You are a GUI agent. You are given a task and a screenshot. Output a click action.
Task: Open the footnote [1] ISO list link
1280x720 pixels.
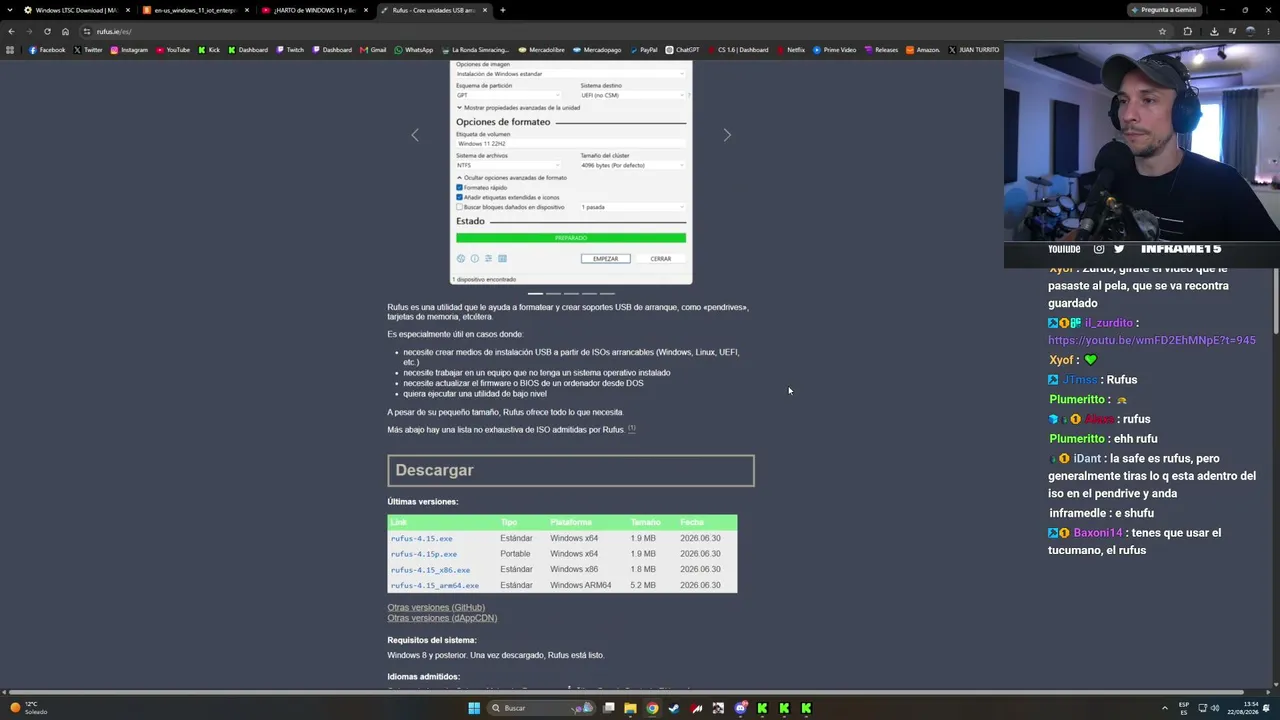[632, 429]
